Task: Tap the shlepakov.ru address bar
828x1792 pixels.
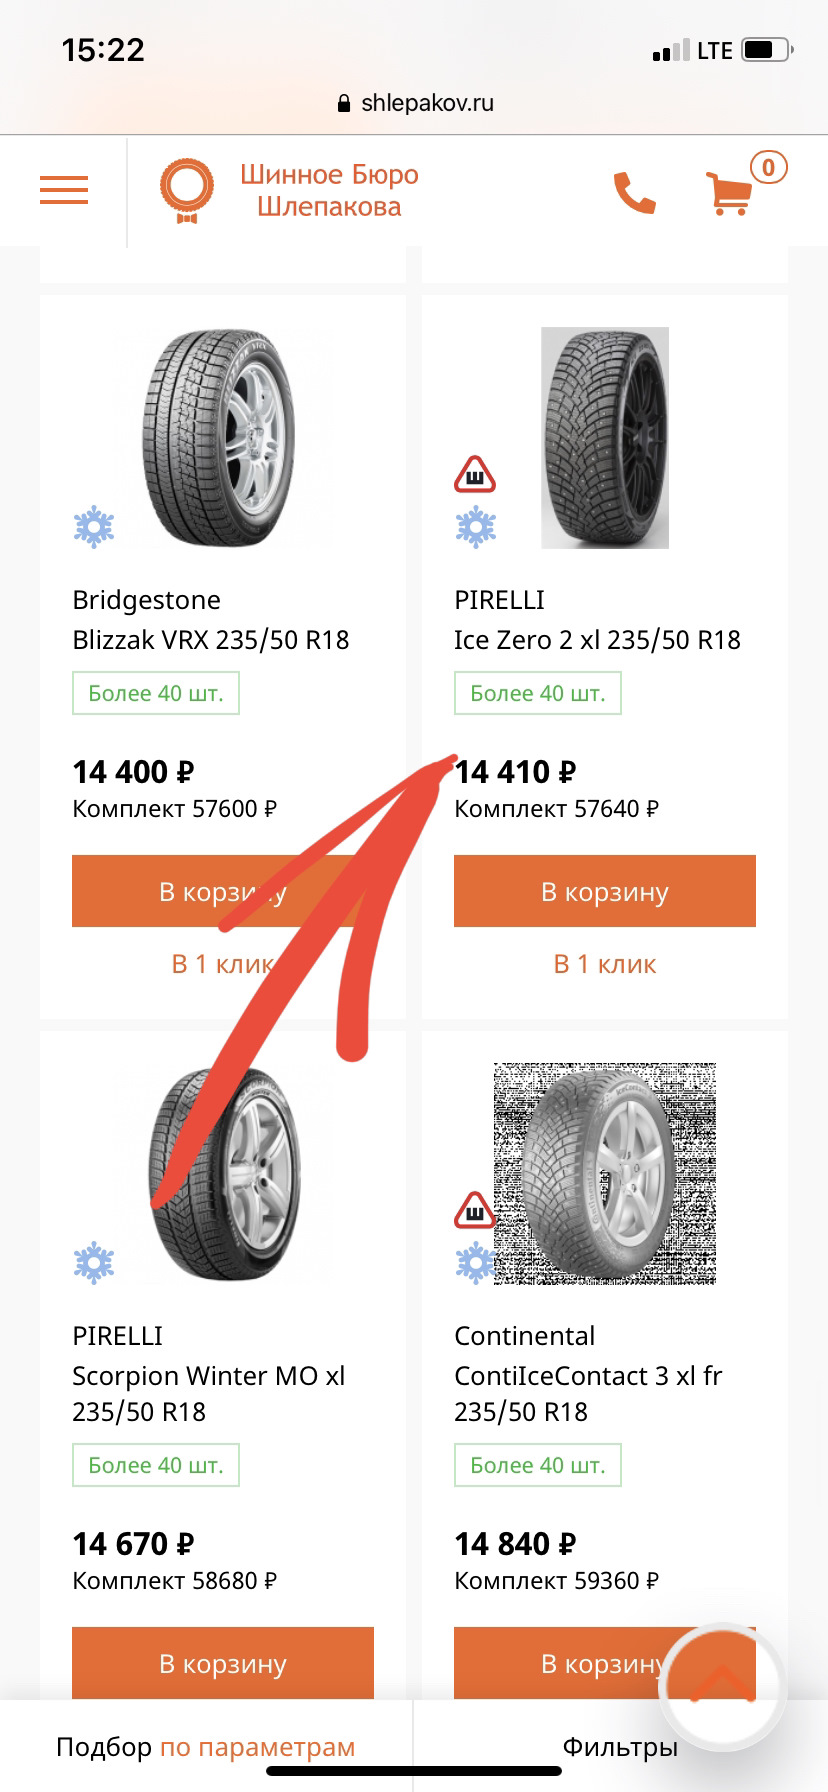Action: click(x=416, y=103)
